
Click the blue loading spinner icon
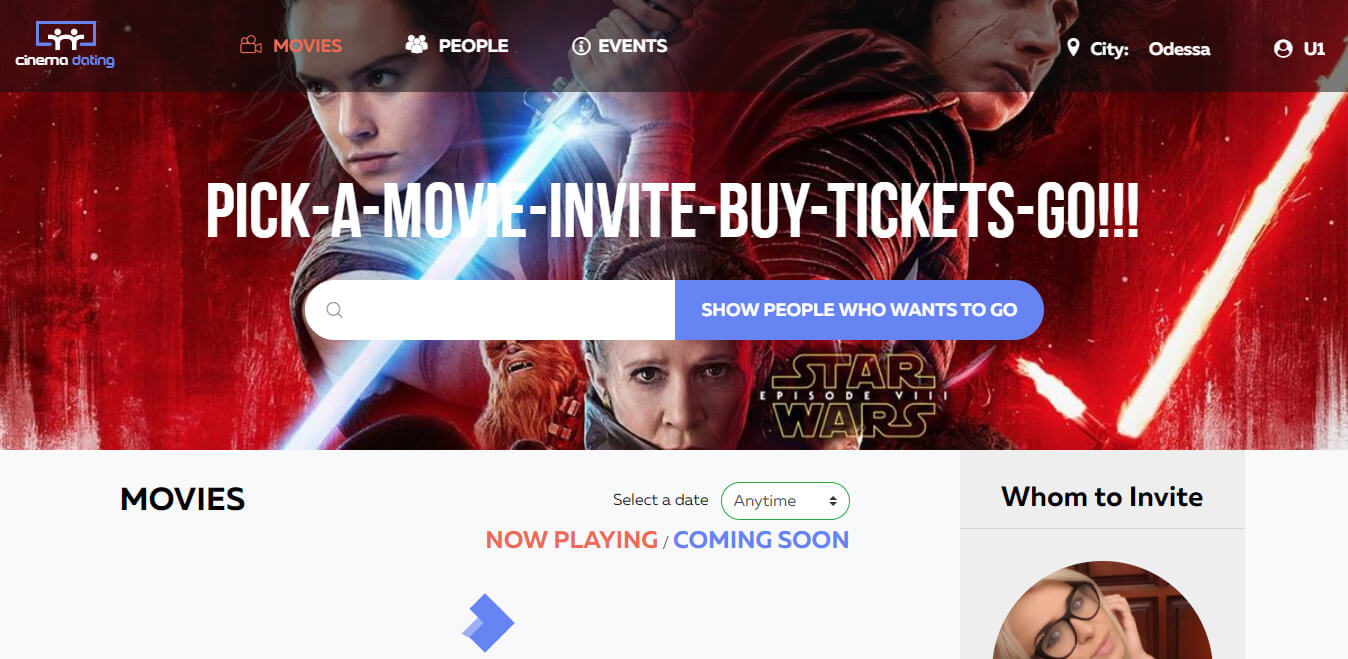point(487,623)
